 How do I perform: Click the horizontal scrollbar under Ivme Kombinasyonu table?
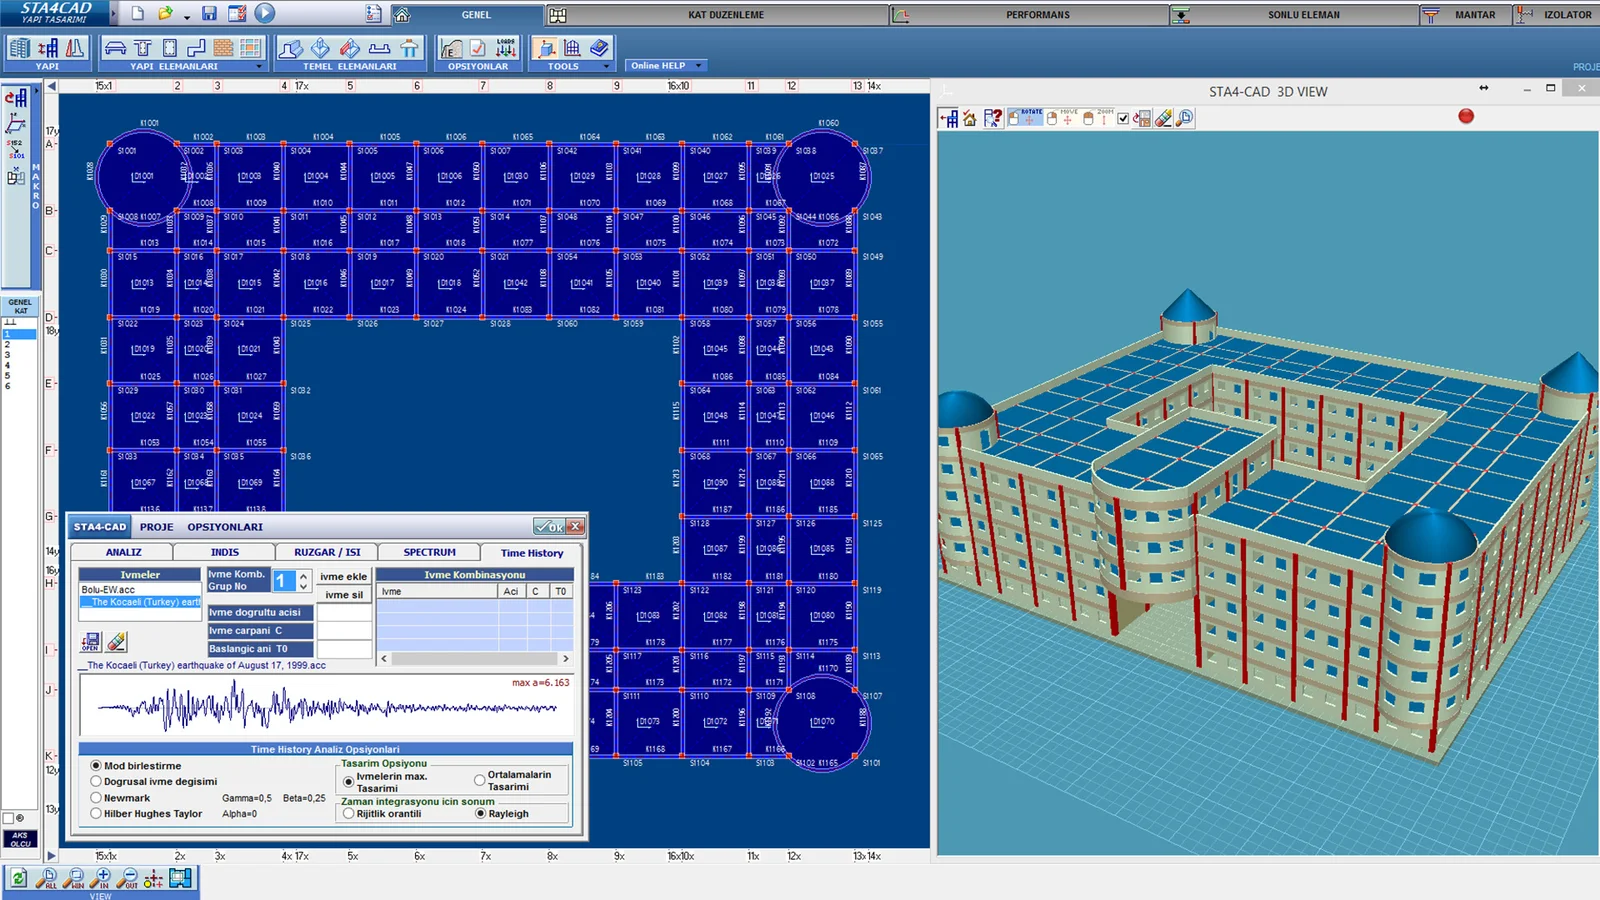(474, 659)
